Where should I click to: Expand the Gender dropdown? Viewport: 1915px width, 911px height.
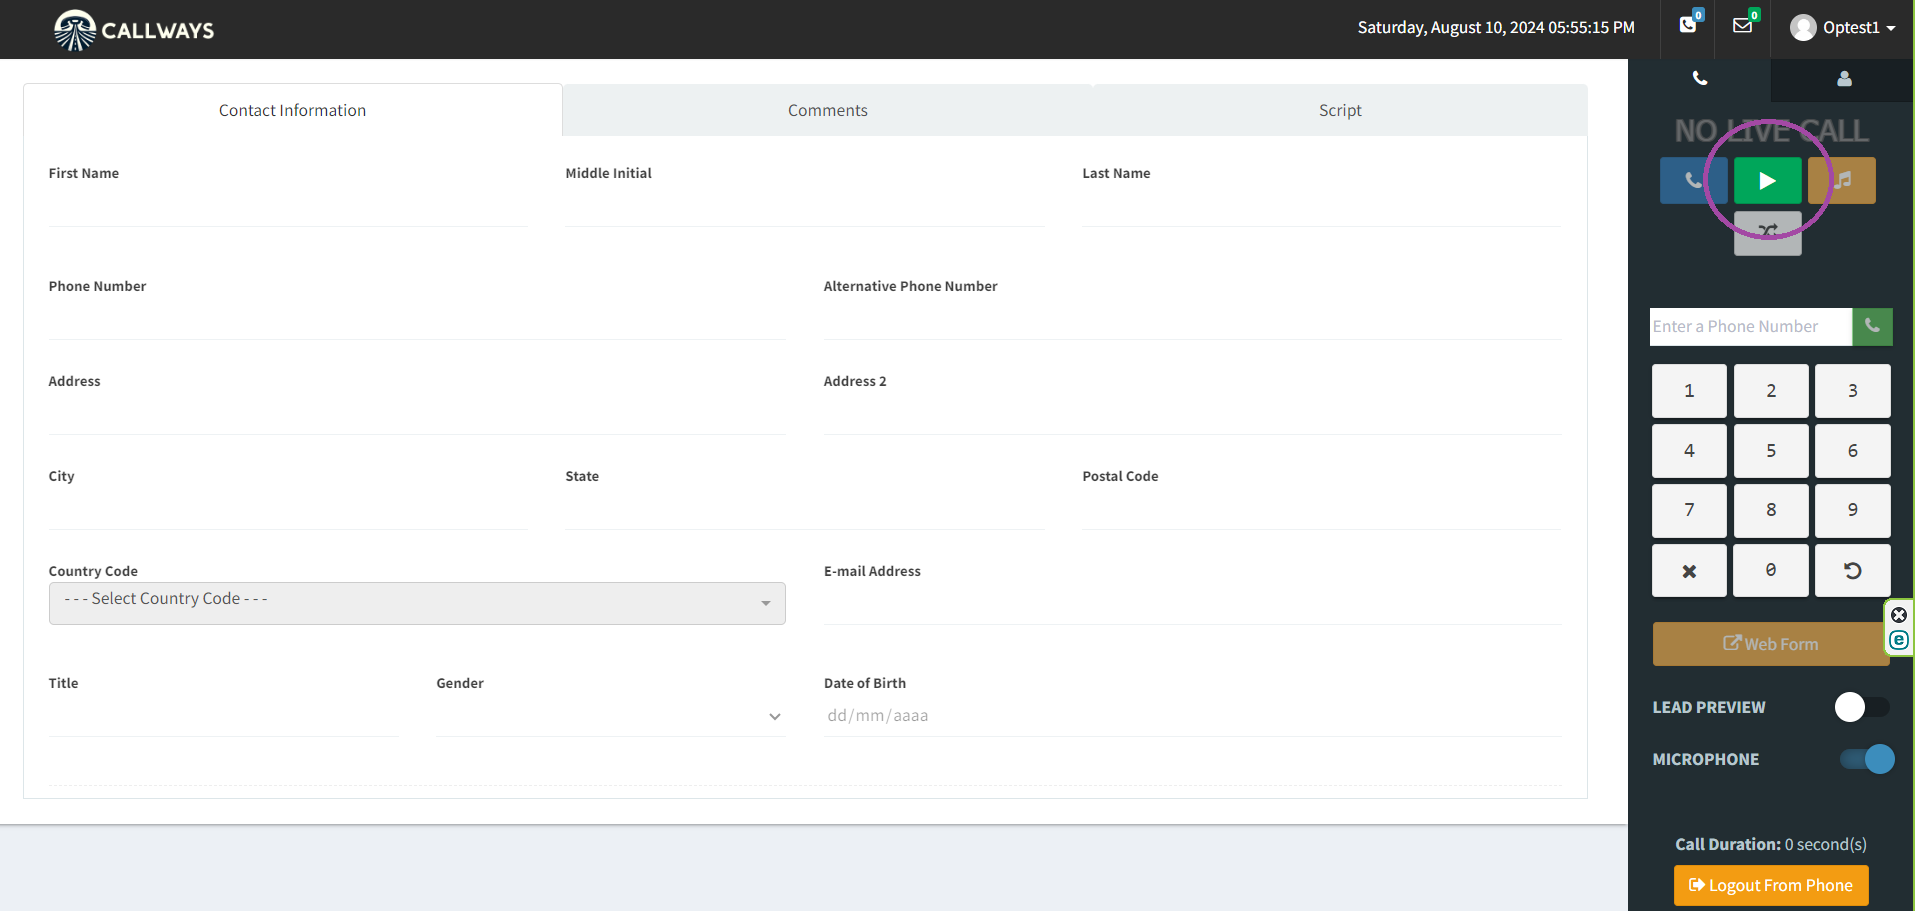click(611, 716)
